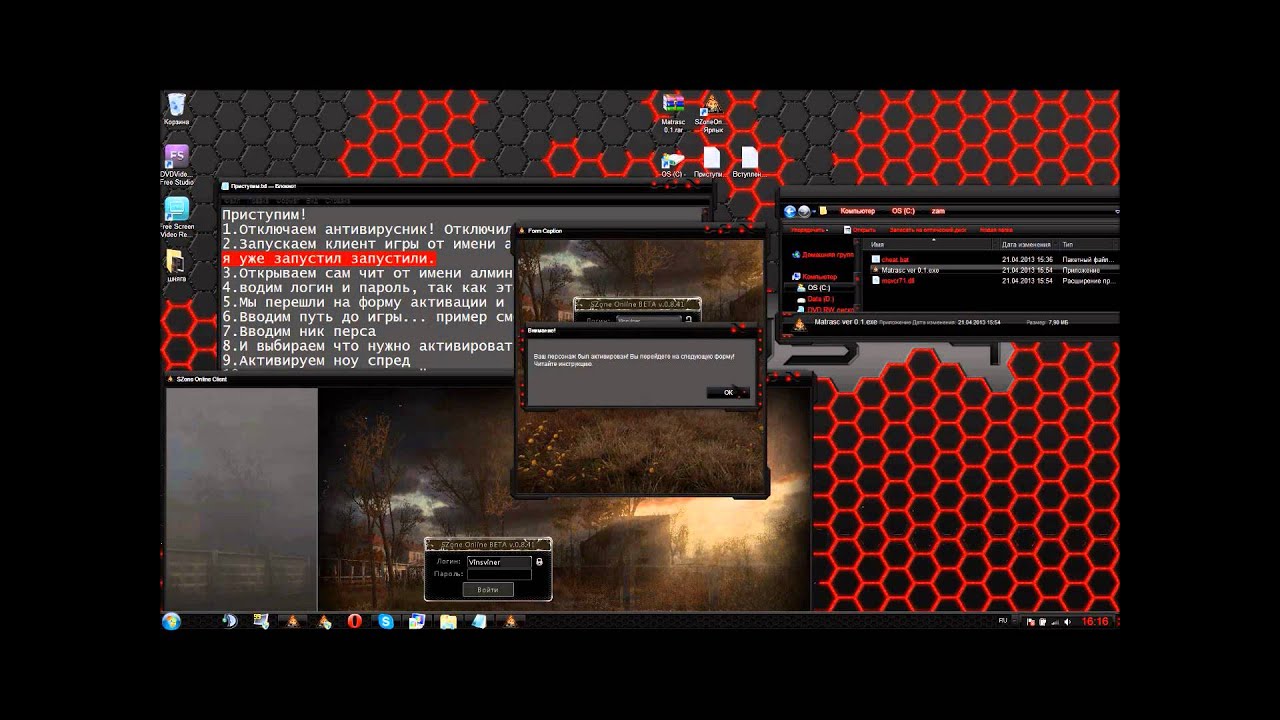Open the Вступлен... text file on desktop
This screenshot has width=1280, height=720.
click(749, 163)
